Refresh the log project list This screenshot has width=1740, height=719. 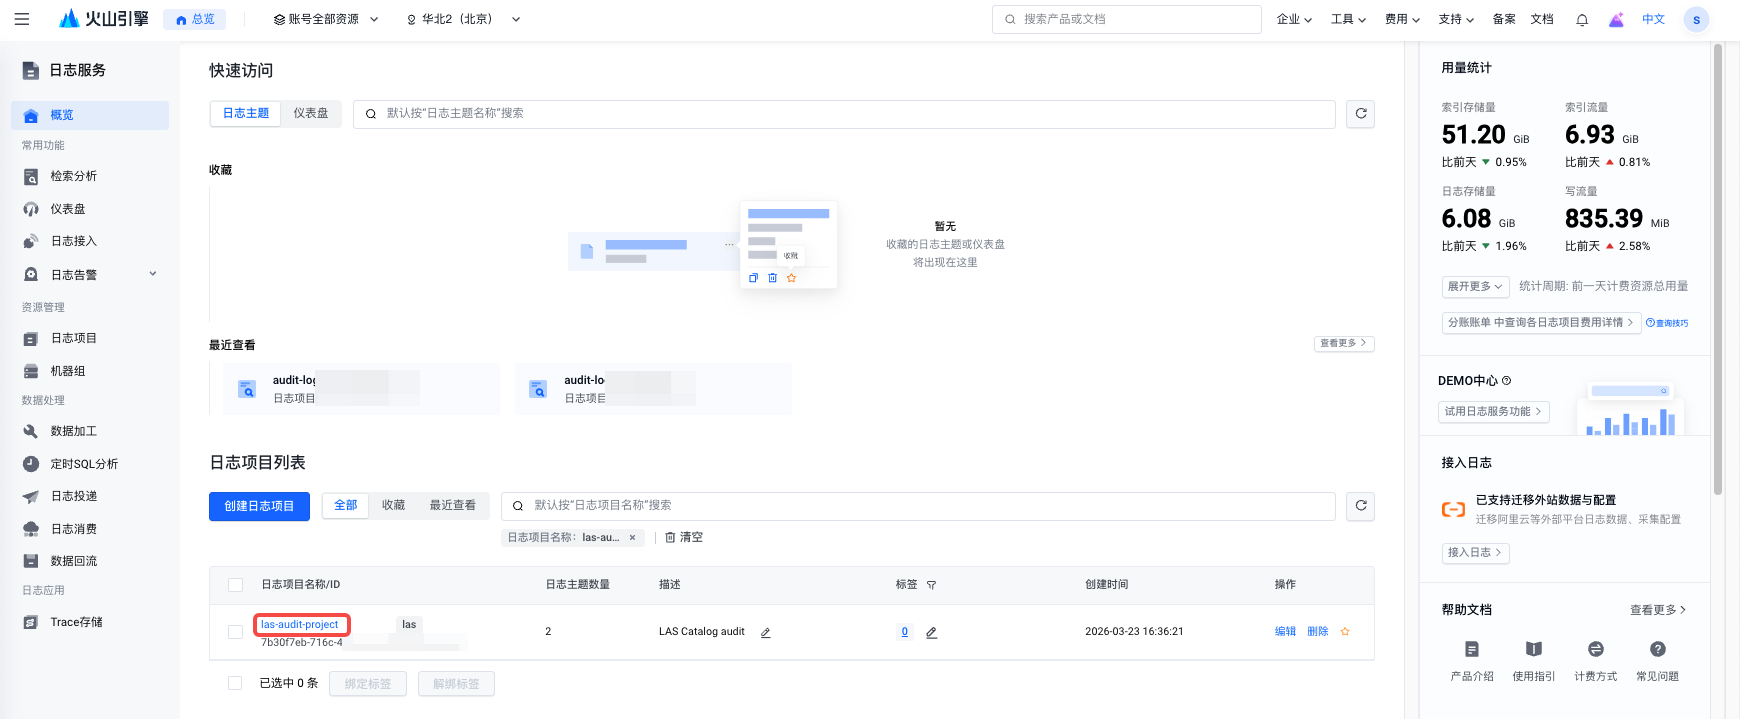point(1360,506)
